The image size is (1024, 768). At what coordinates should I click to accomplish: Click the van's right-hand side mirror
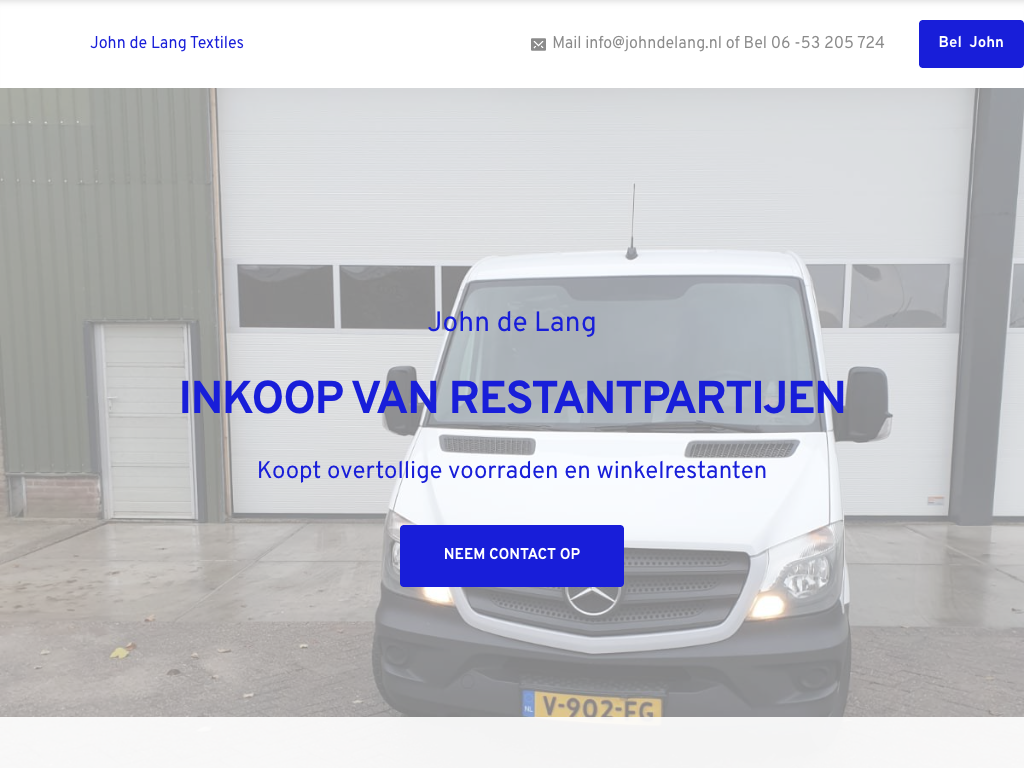(865, 403)
